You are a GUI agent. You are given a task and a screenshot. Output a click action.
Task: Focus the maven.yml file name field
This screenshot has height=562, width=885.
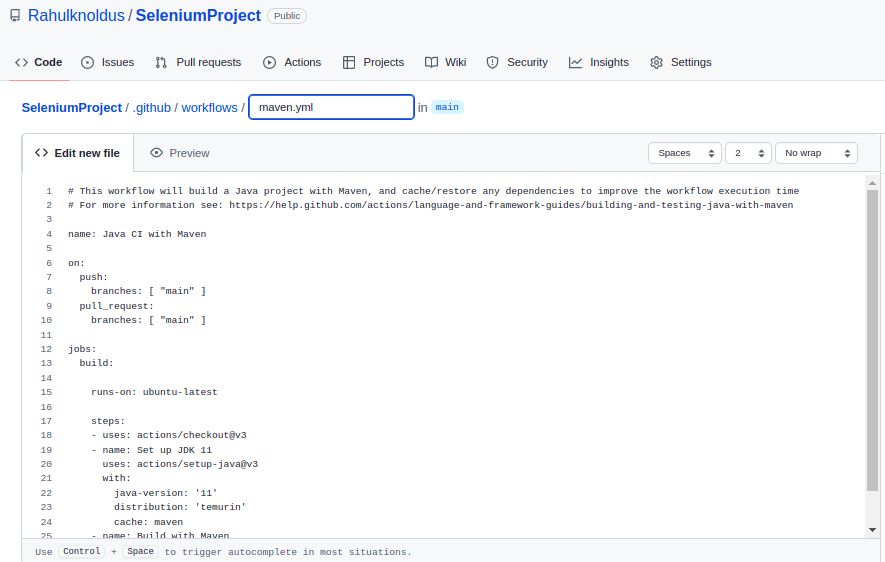click(331, 107)
